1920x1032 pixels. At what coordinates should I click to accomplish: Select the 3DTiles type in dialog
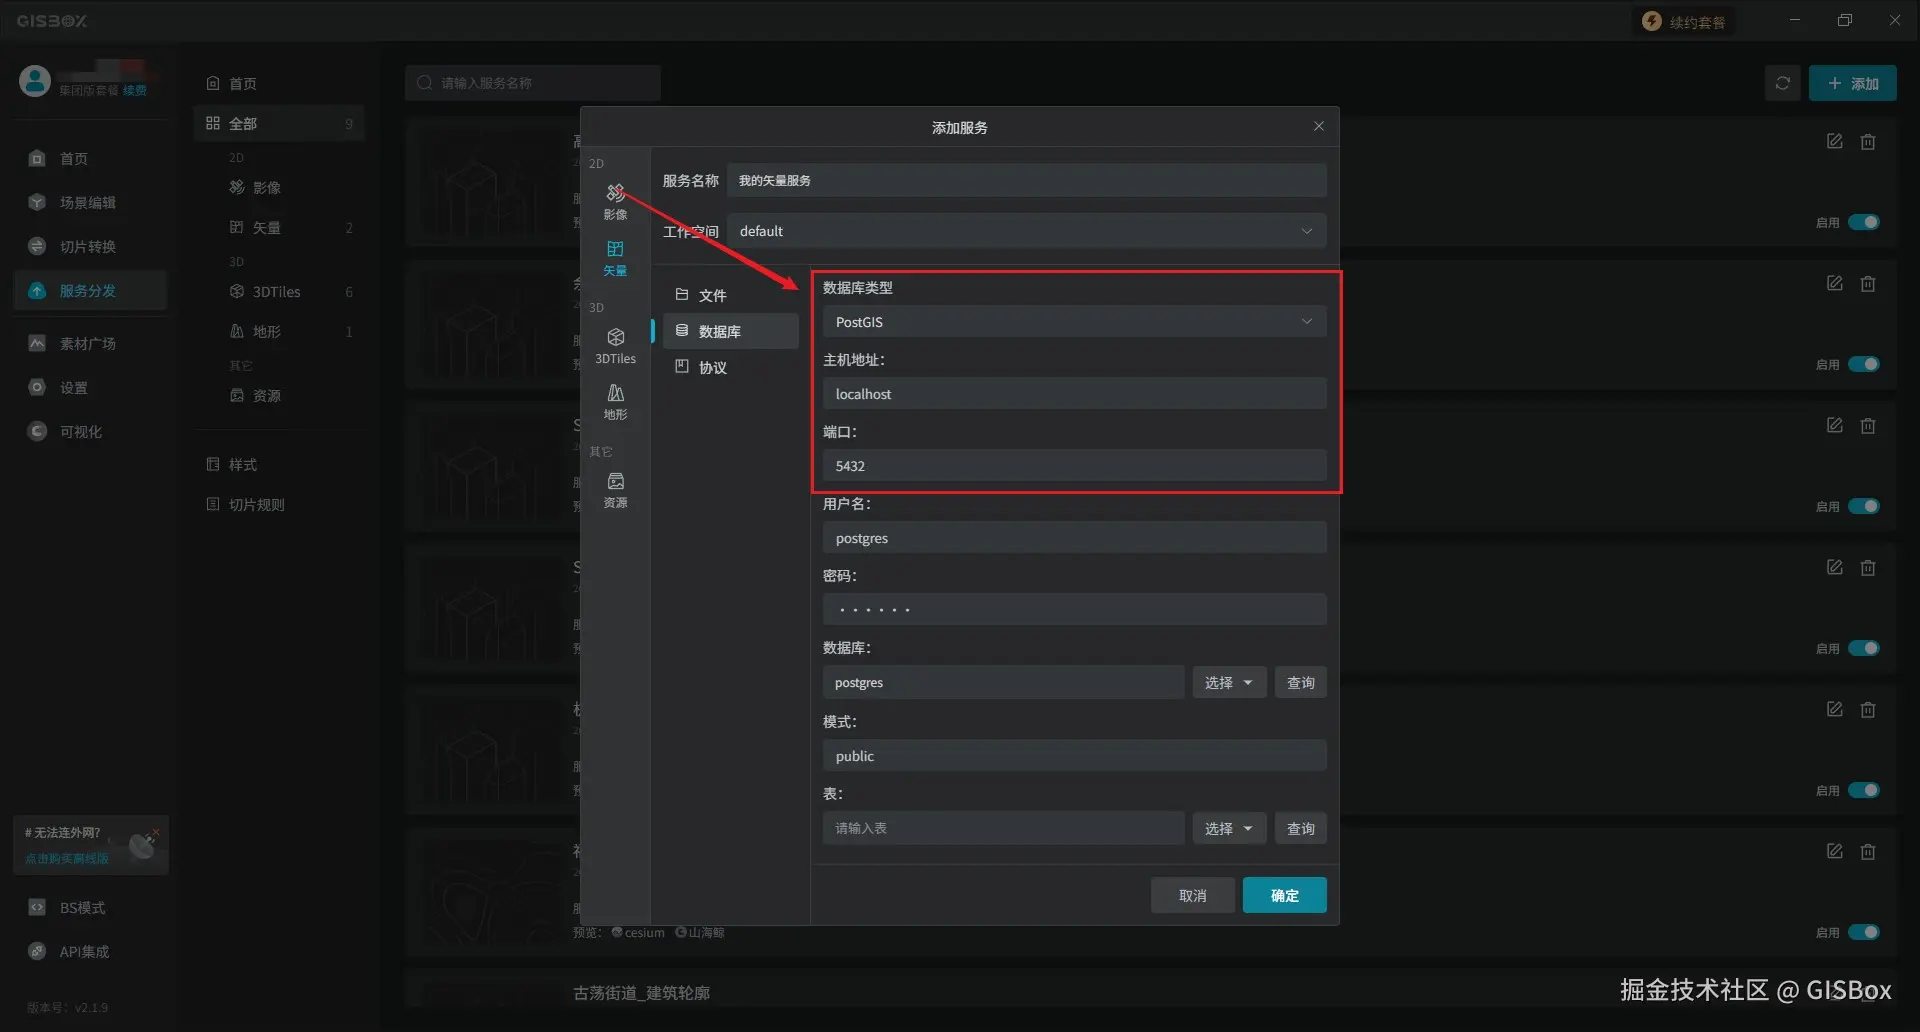click(x=615, y=345)
